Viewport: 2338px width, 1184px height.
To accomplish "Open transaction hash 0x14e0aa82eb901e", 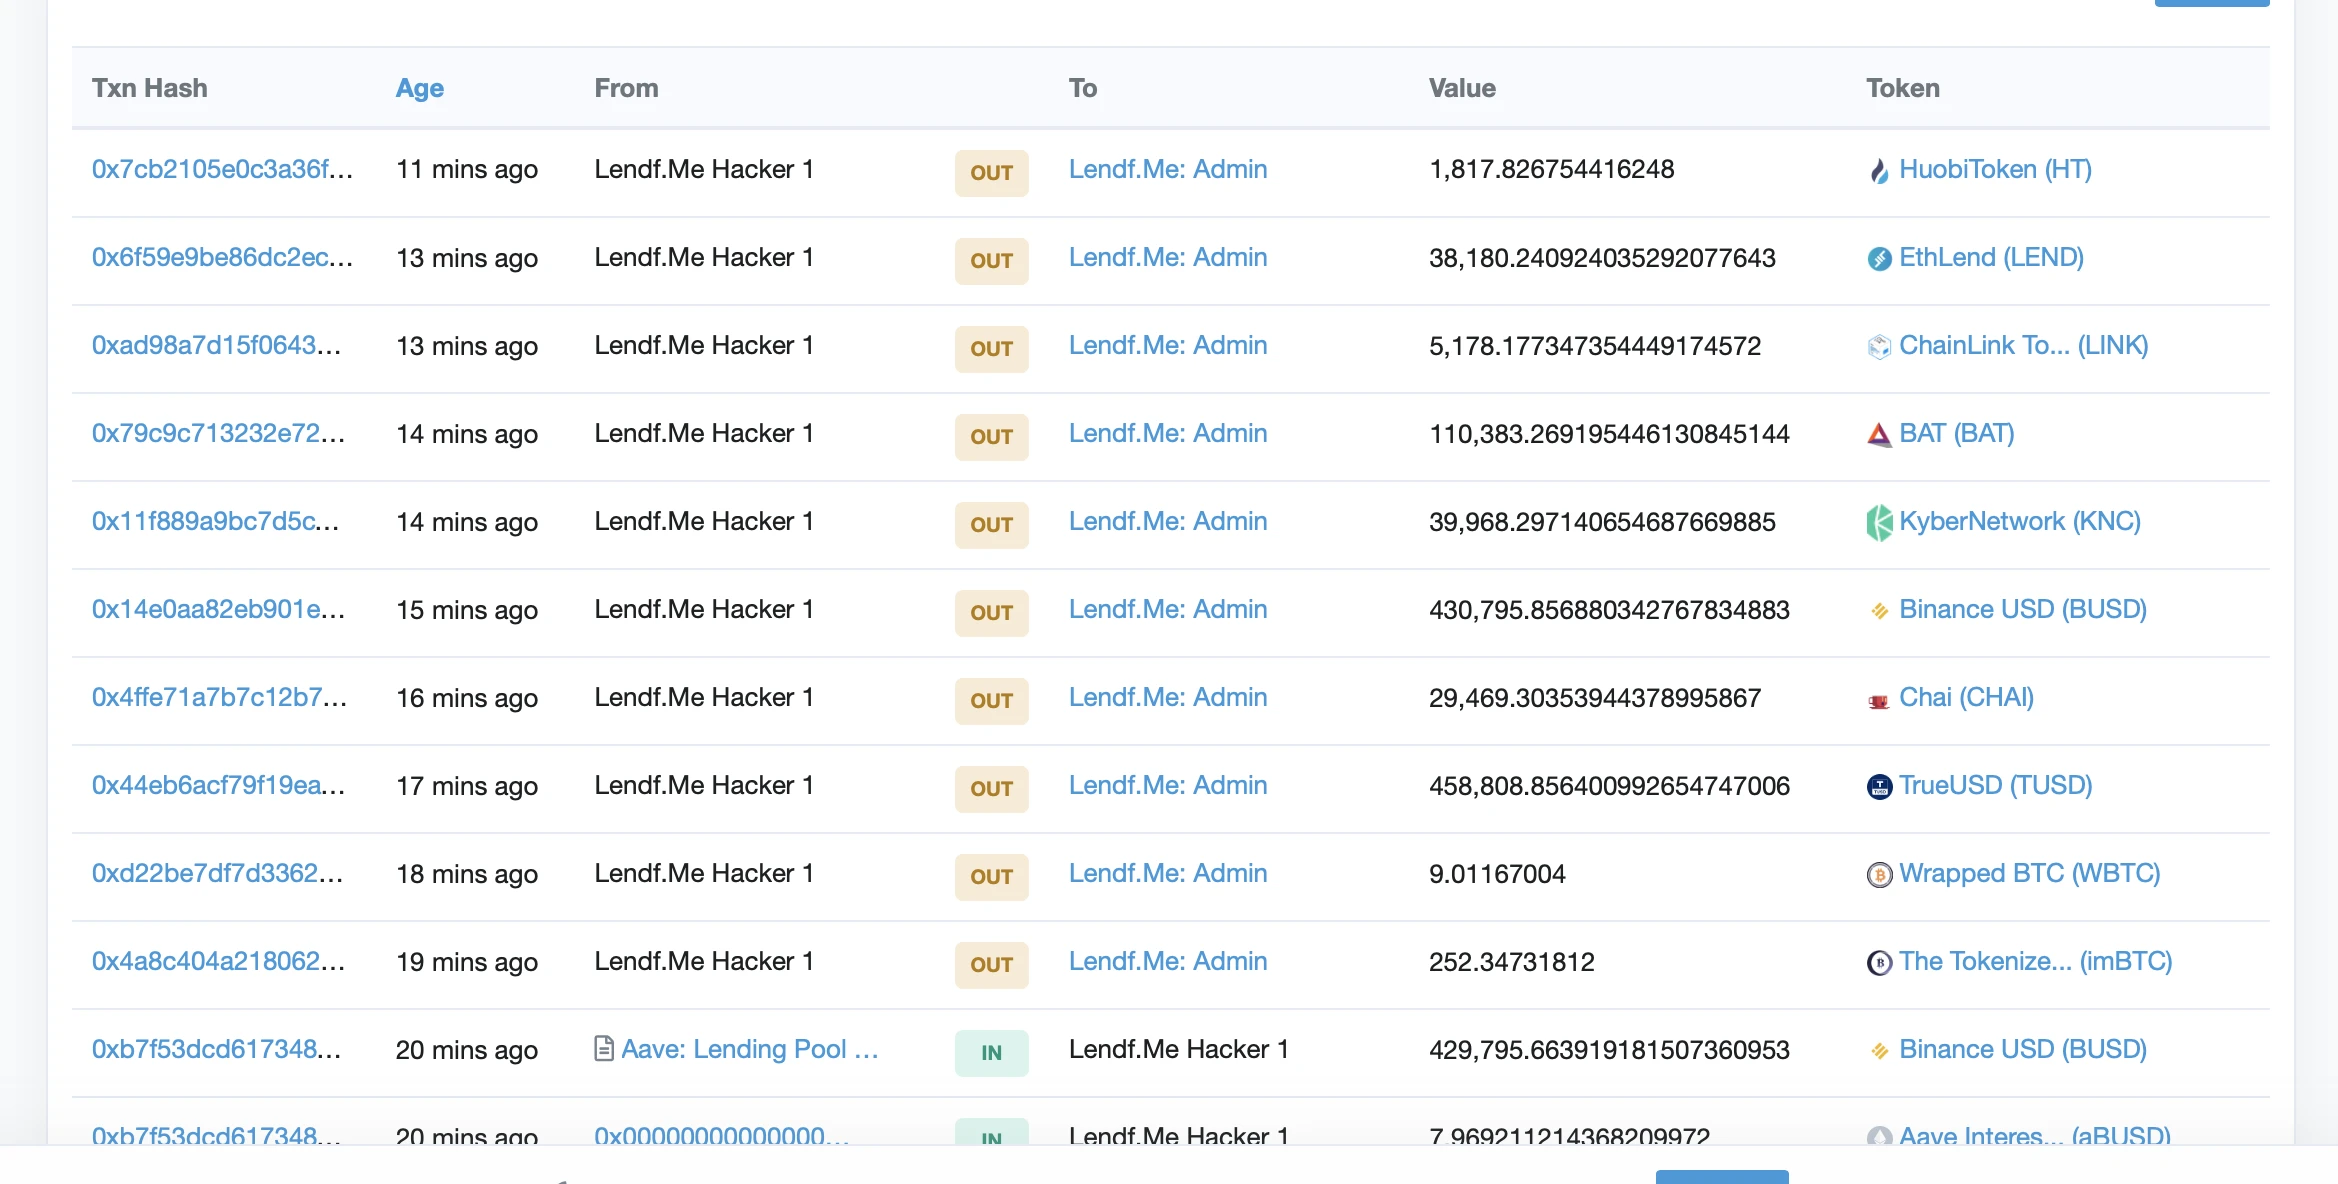I will [218, 609].
